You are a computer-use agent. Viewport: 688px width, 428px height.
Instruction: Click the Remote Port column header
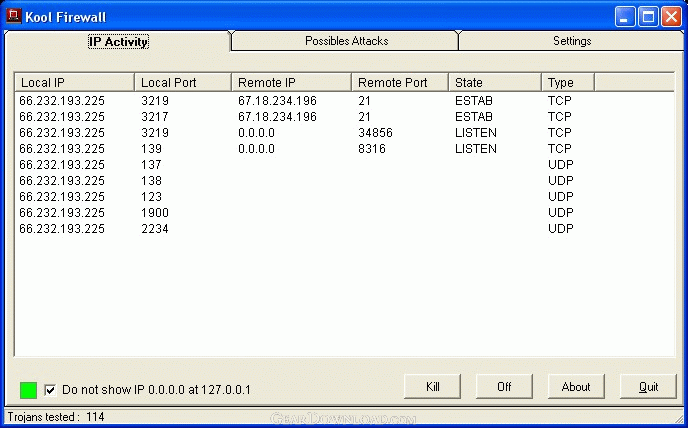click(400, 83)
